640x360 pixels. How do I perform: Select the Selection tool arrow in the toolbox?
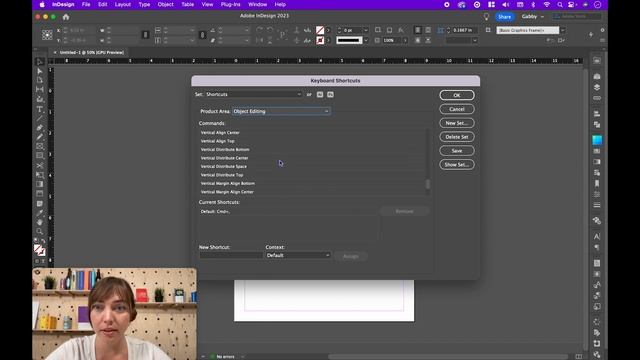(40, 62)
